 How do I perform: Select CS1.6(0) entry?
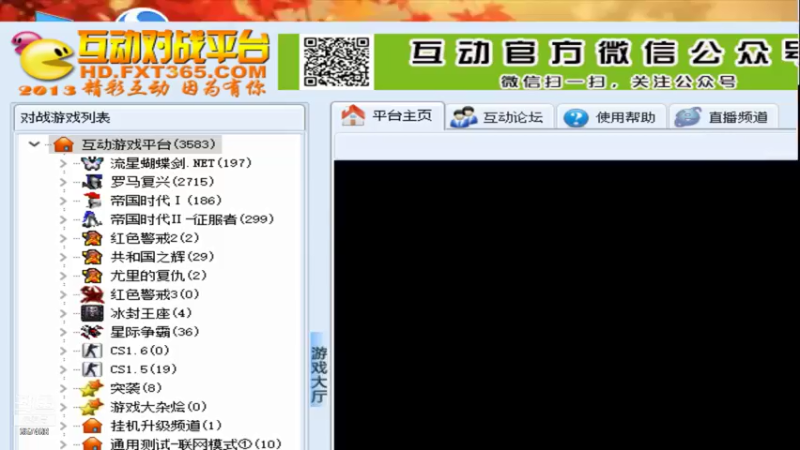[x=139, y=351]
